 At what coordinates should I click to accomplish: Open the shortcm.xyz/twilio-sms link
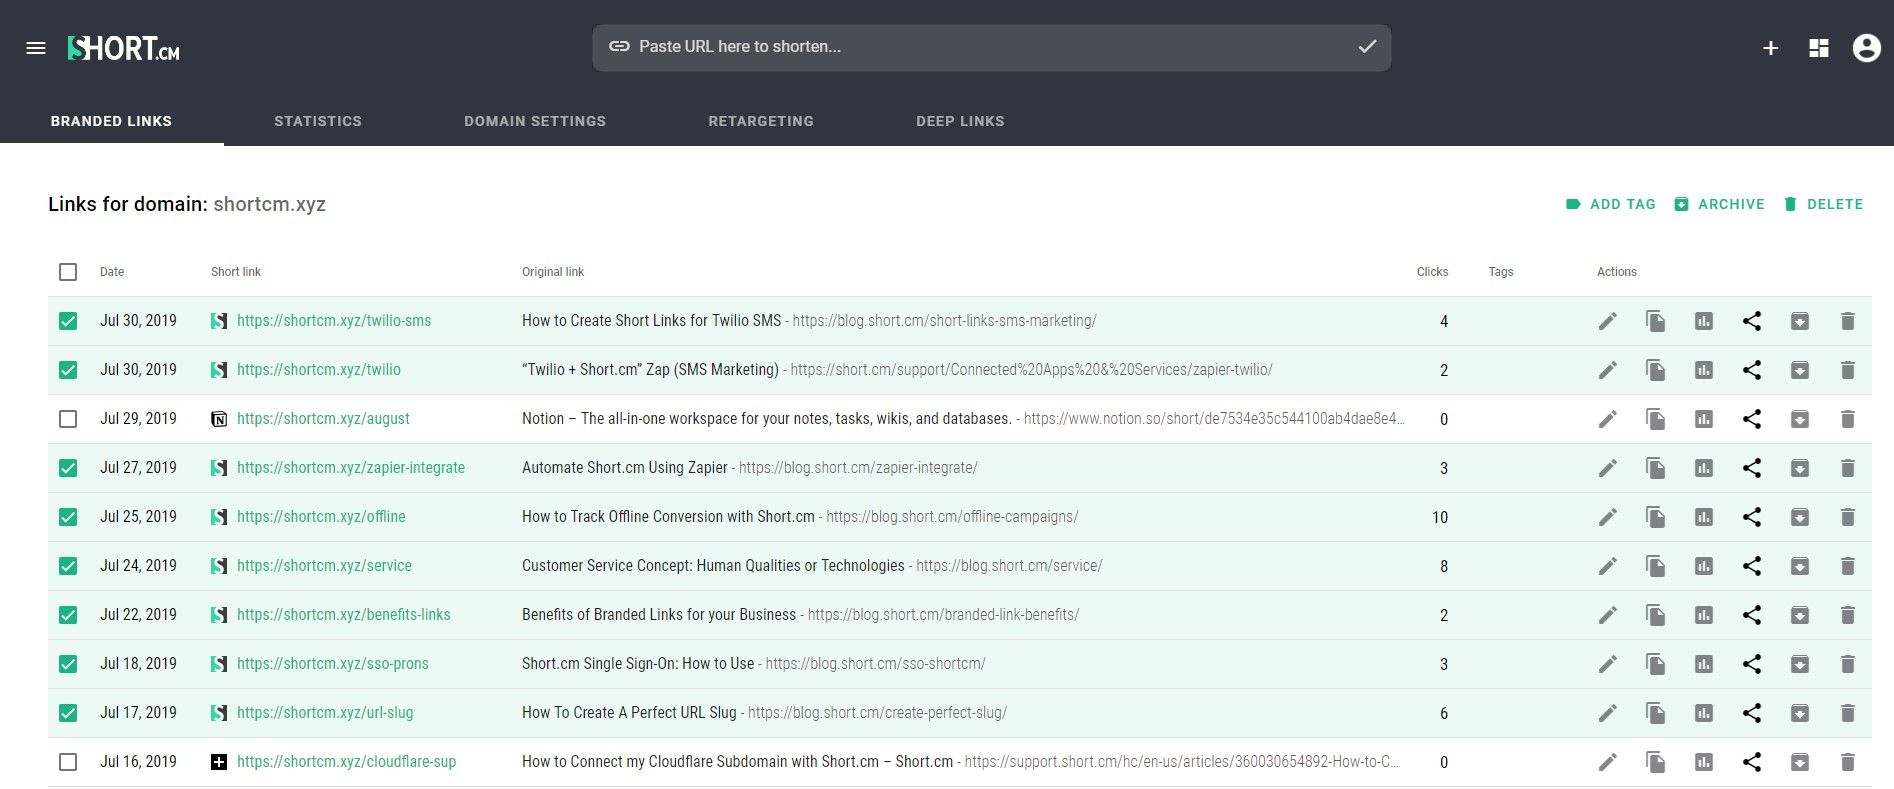pyautogui.click(x=334, y=321)
